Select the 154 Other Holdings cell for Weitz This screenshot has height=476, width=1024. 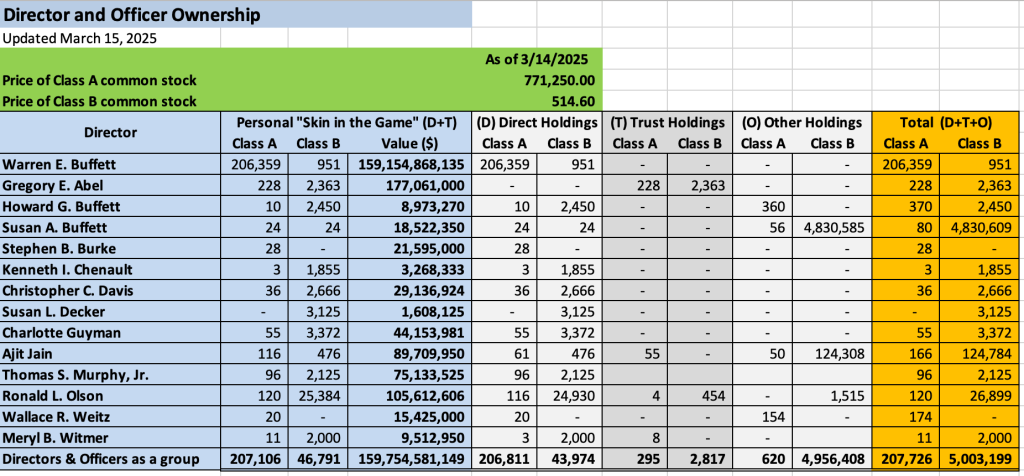[763, 417]
